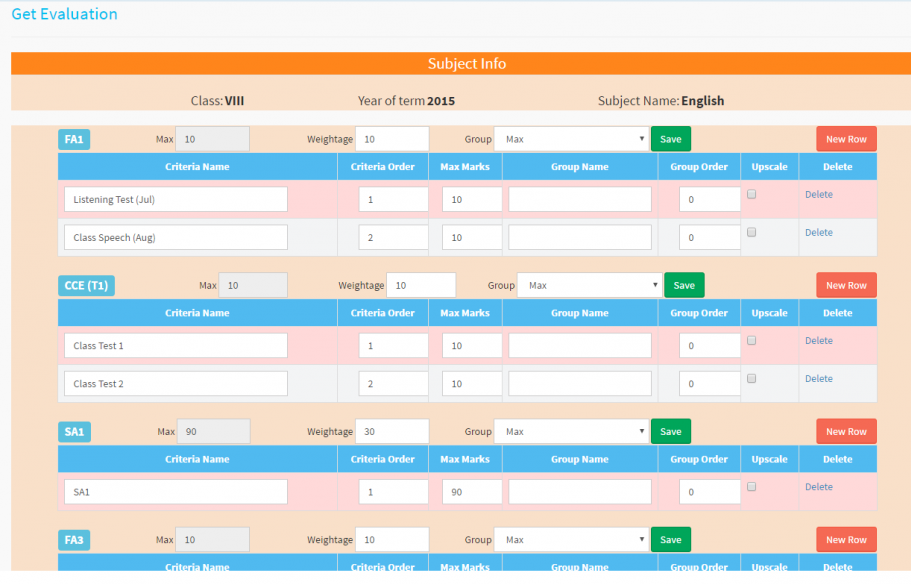Add a New Row to FA1
Viewport: 911px width, 584px height.
tap(846, 139)
